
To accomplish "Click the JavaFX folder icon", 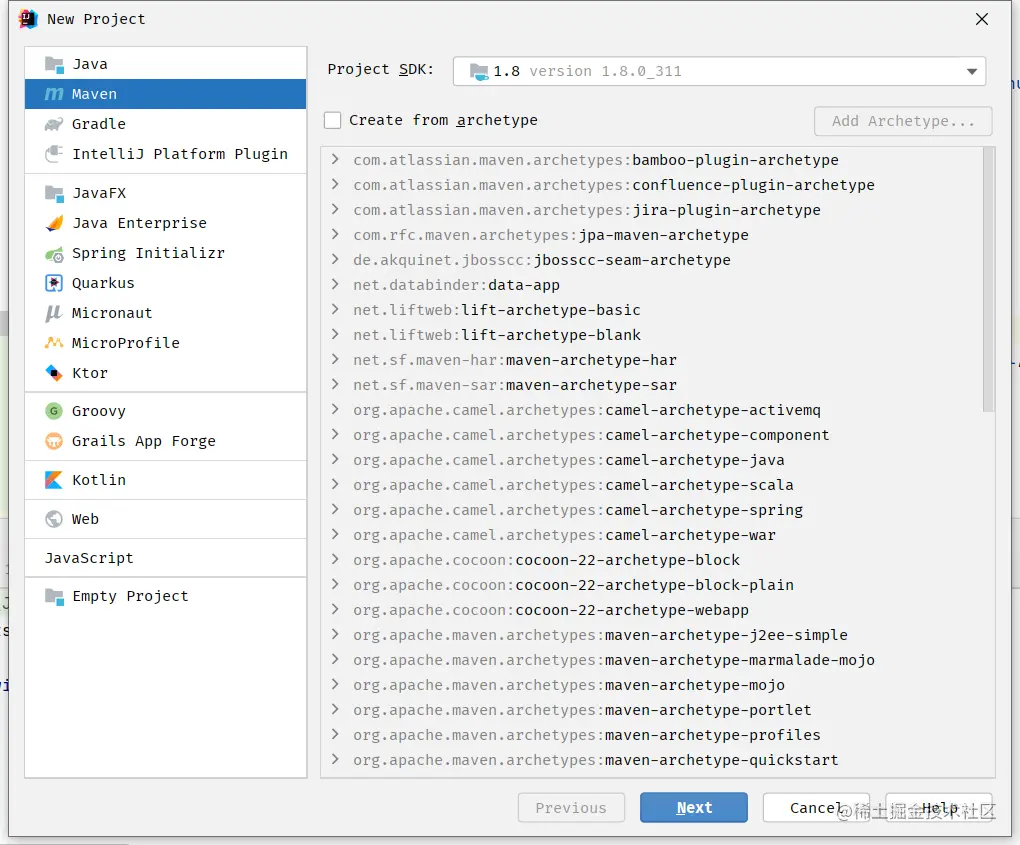I will coord(54,193).
